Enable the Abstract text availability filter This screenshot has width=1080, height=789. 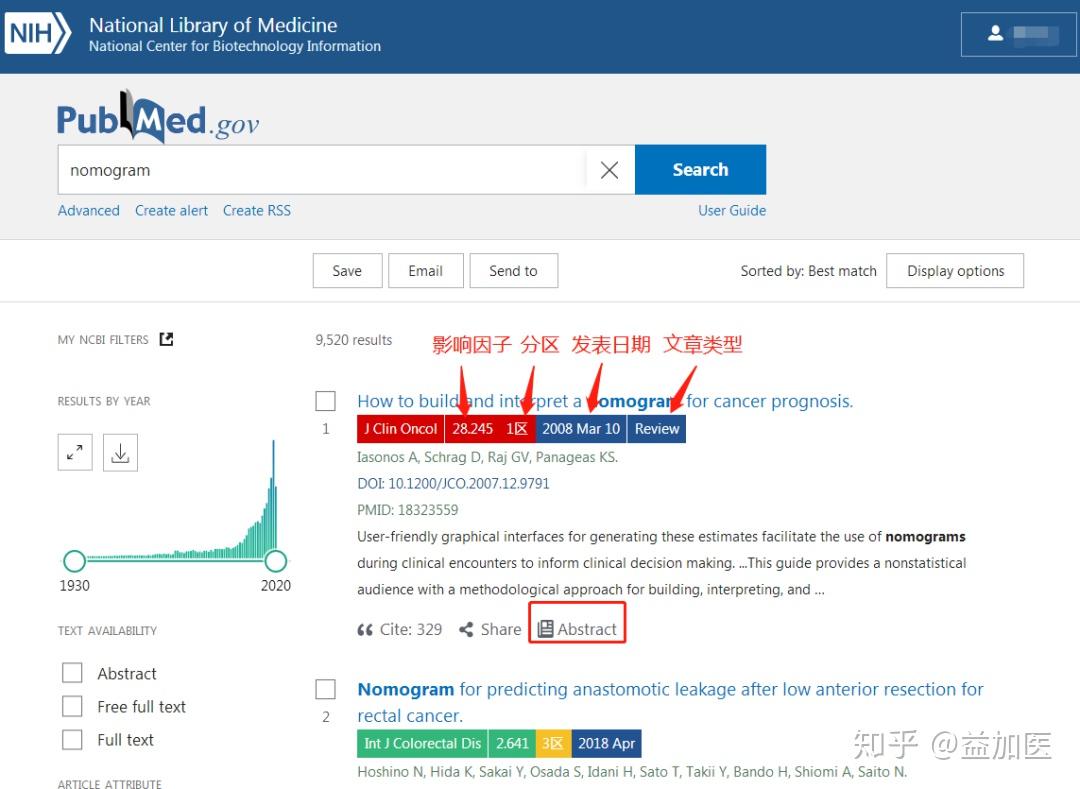(x=71, y=673)
